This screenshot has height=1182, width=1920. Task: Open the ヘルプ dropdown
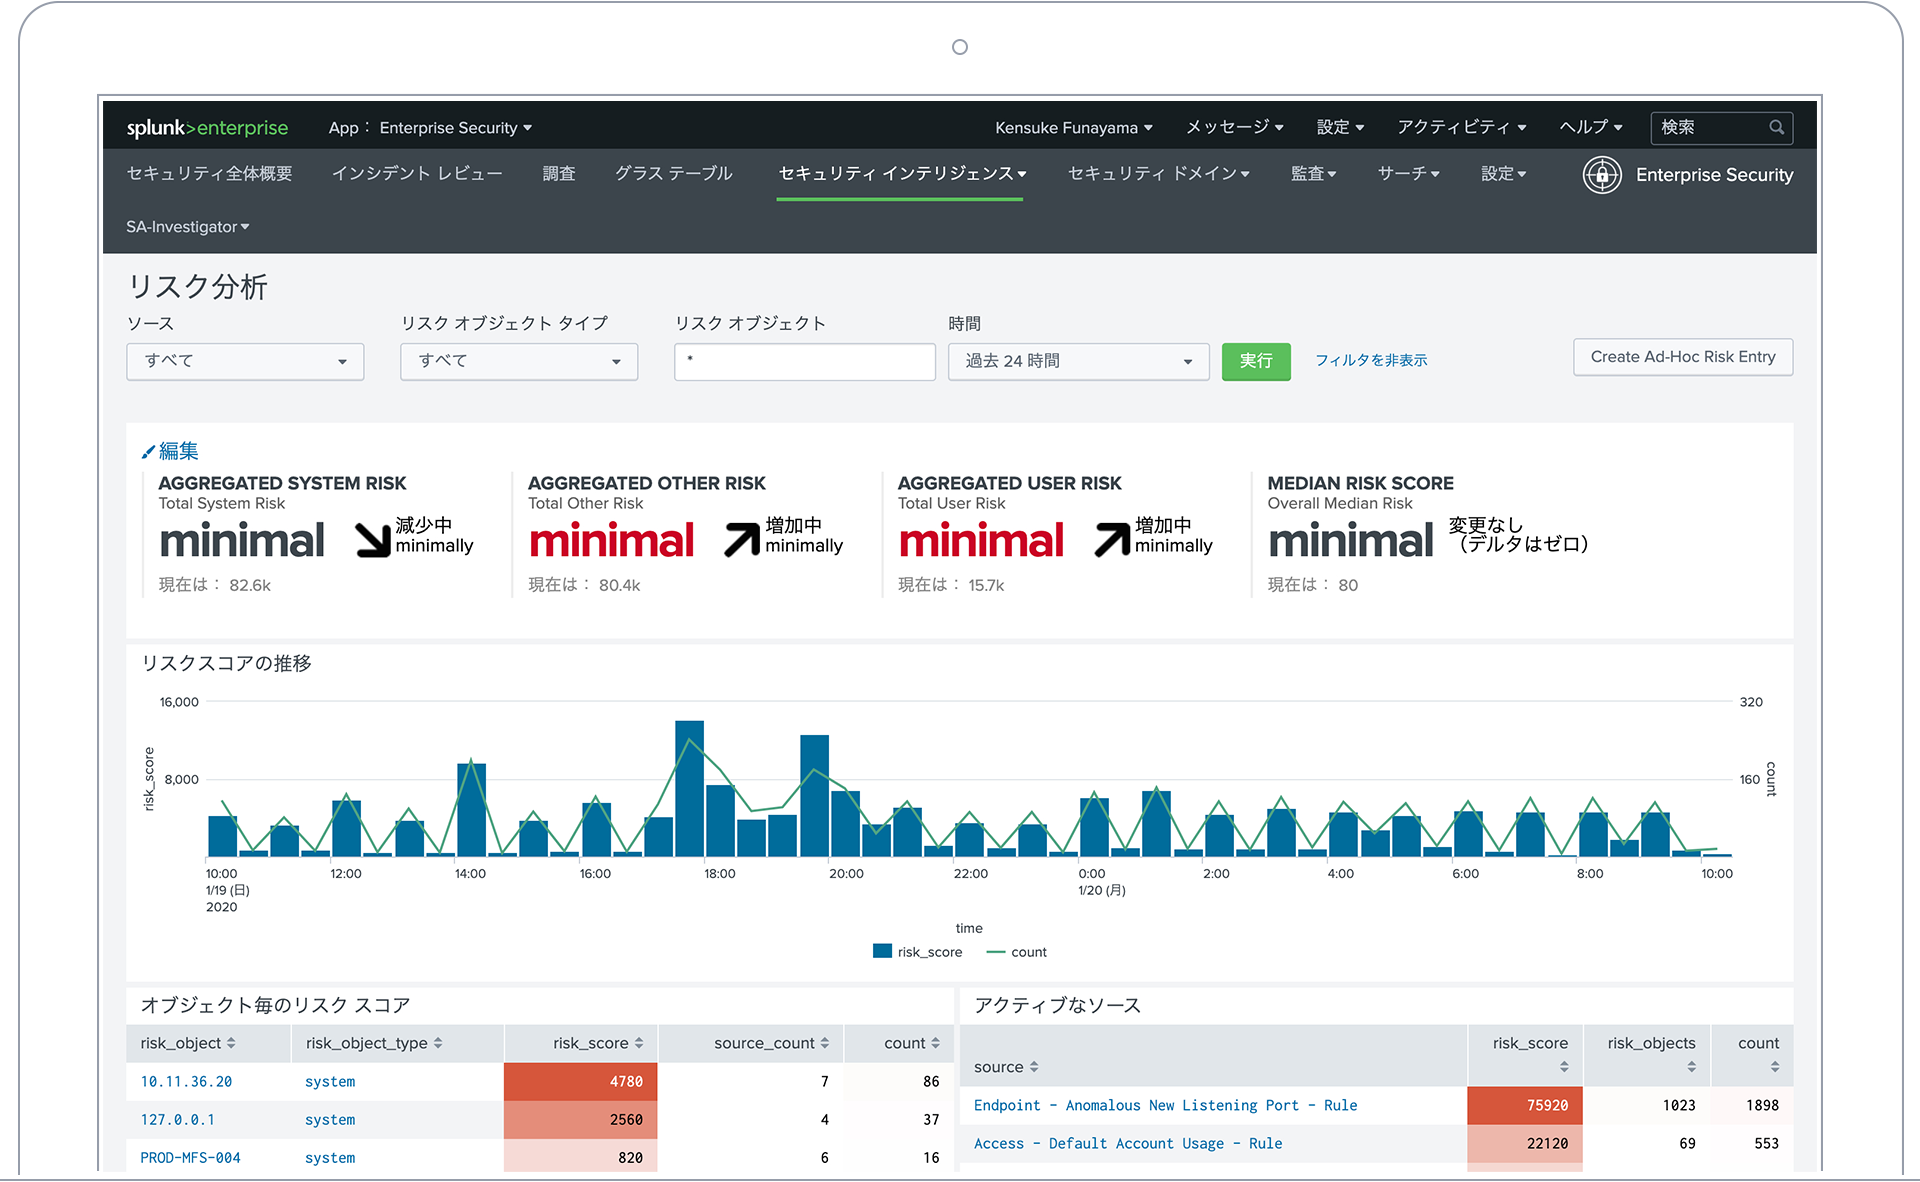click(1591, 128)
